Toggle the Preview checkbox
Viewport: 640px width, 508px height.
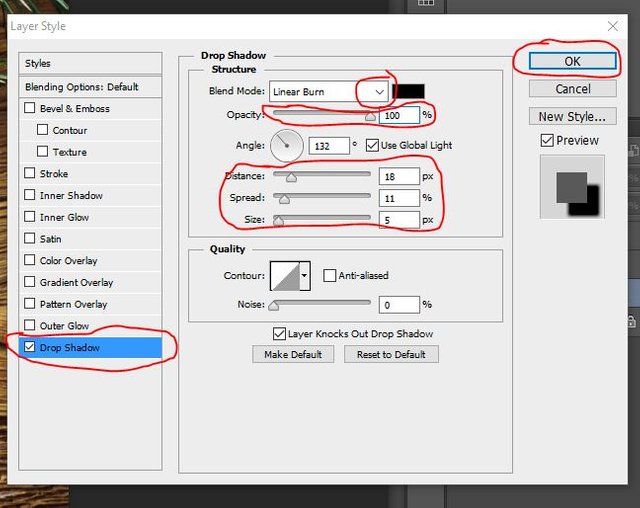coord(547,140)
